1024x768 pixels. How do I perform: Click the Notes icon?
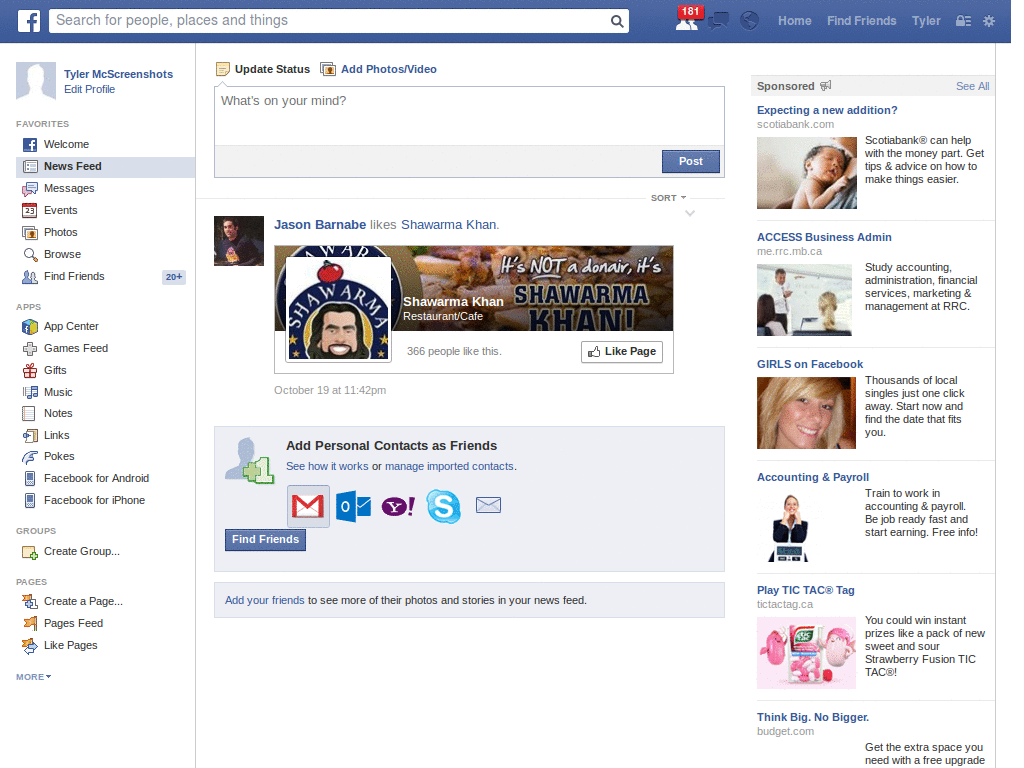(x=29, y=413)
